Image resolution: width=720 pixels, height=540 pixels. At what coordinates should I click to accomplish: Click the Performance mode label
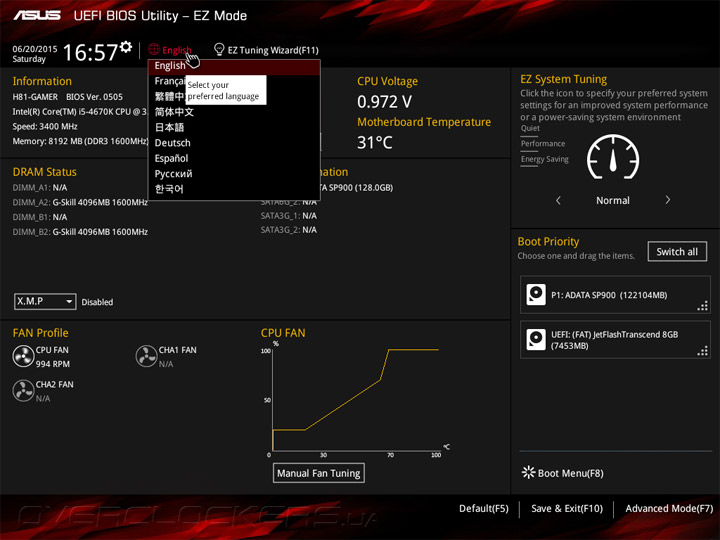(x=543, y=144)
